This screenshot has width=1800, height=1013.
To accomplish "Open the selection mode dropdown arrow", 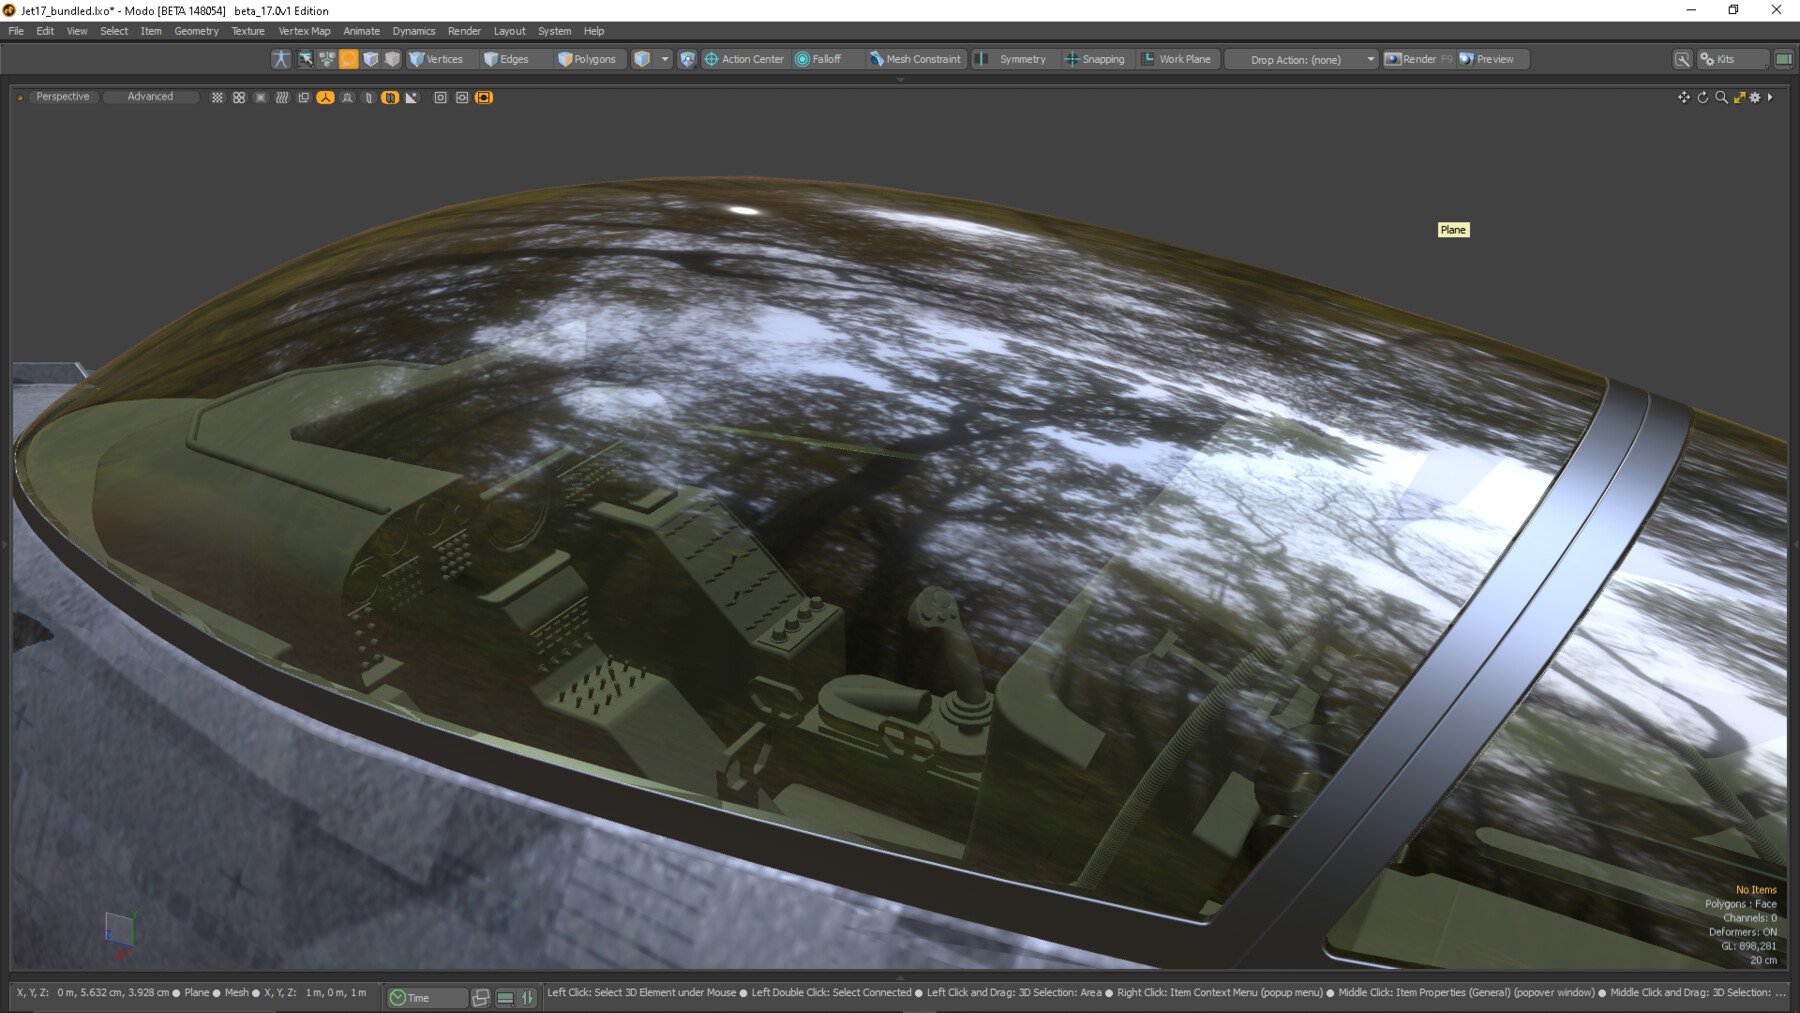I will [665, 59].
